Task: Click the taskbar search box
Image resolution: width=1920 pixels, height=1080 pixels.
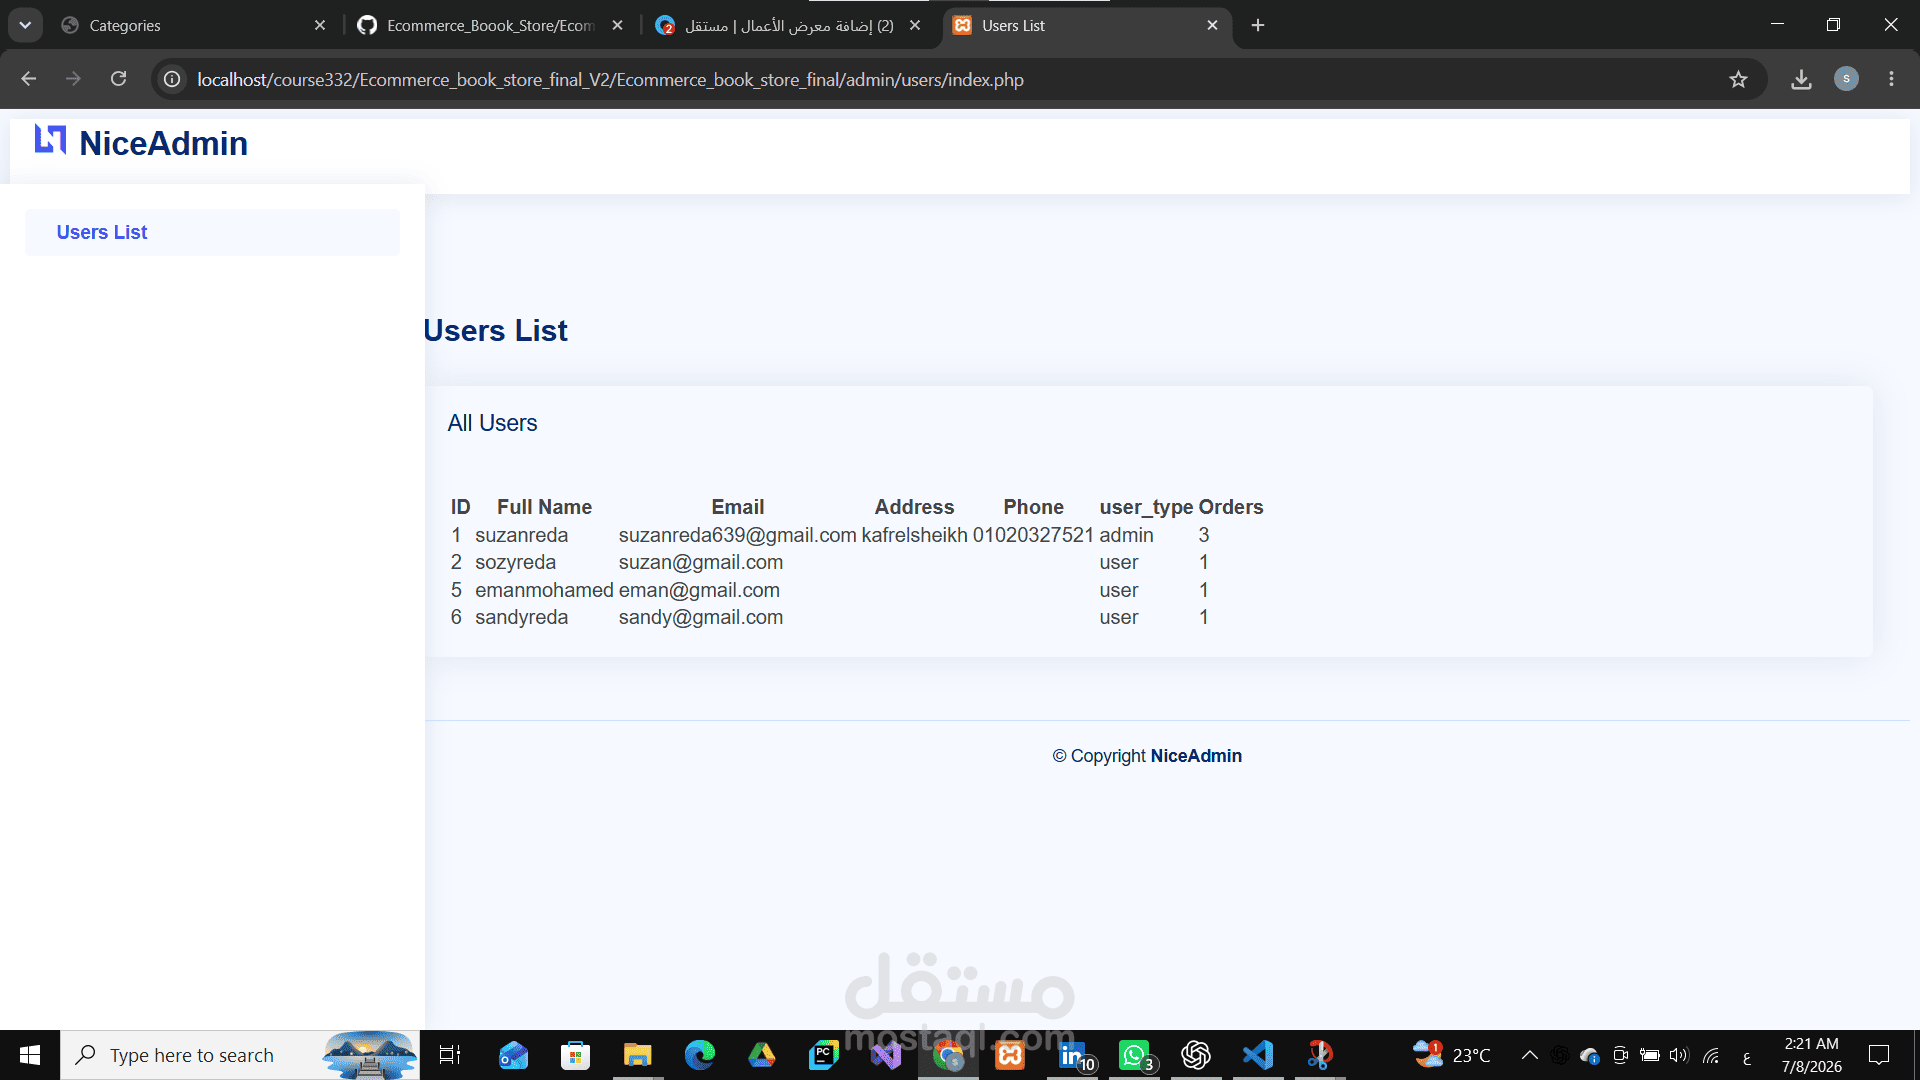Action: coord(240,1055)
